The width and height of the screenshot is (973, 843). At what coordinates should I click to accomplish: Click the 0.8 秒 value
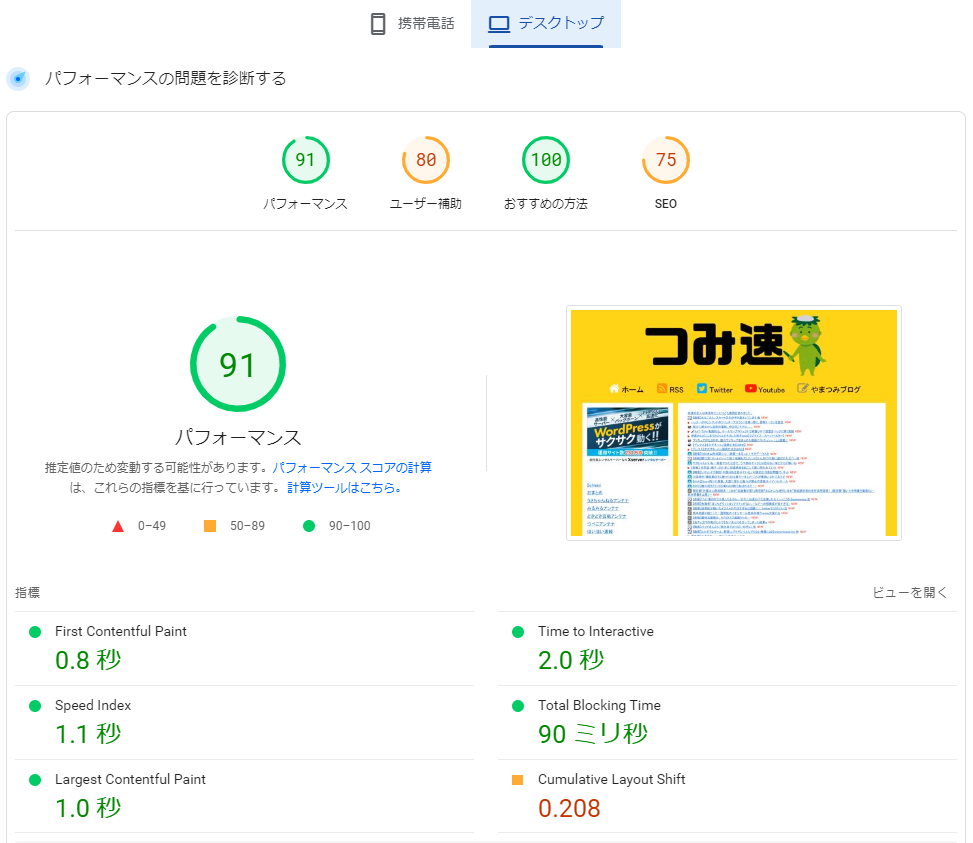88,660
